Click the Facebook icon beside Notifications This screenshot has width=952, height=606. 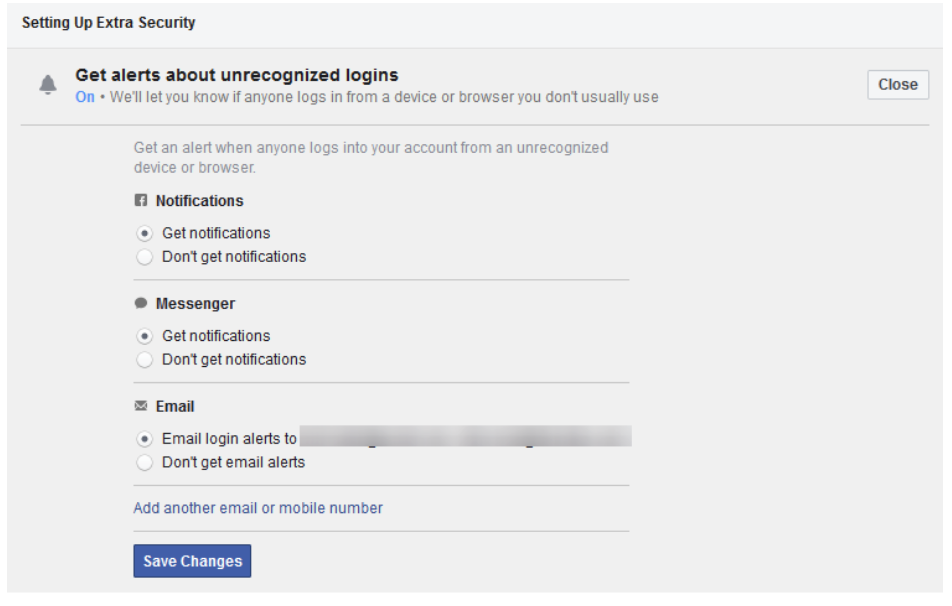tap(141, 201)
